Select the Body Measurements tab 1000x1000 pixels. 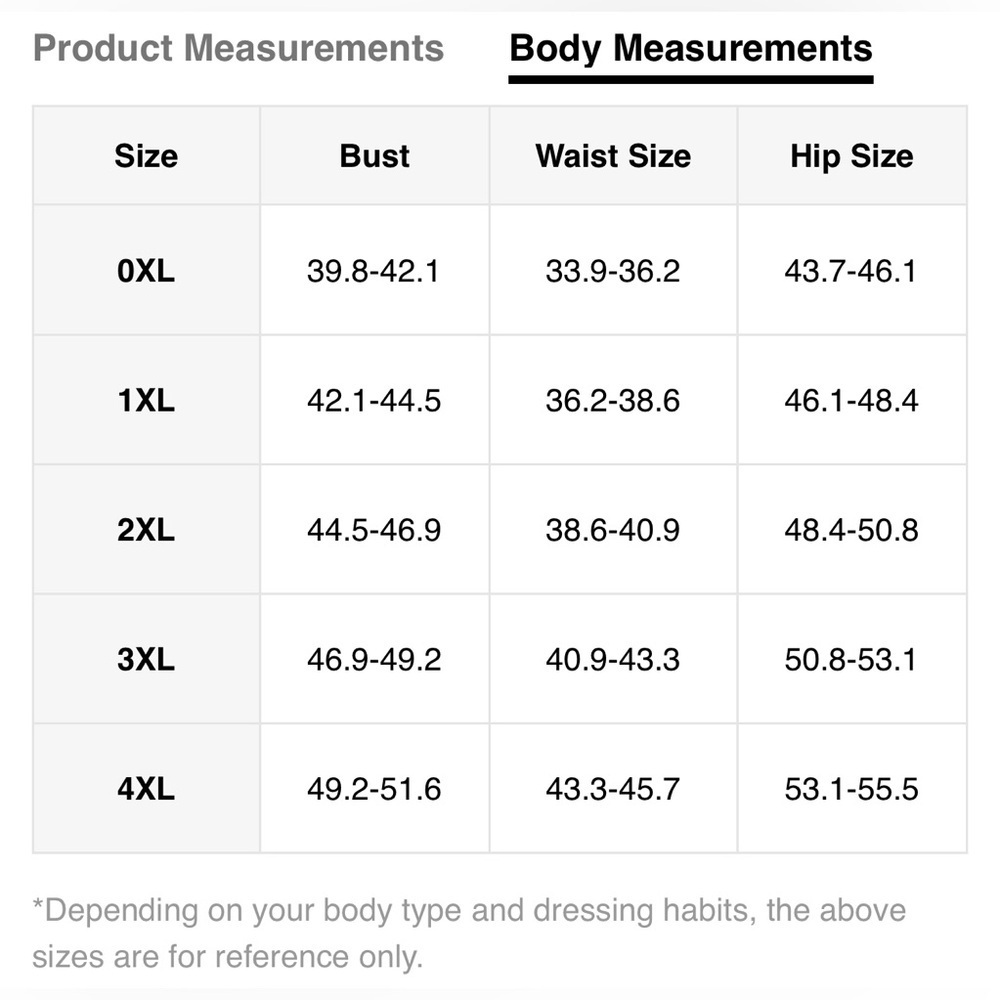click(x=691, y=48)
